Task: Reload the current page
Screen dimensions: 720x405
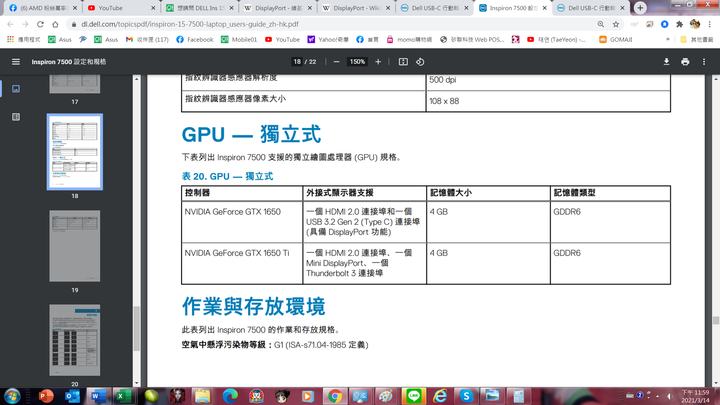Action: coord(40,24)
